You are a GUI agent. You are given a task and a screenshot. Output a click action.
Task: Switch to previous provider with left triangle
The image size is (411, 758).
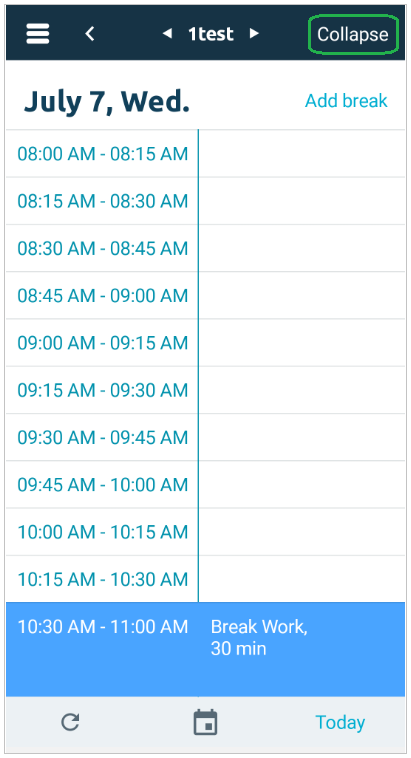pyautogui.click(x=167, y=33)
